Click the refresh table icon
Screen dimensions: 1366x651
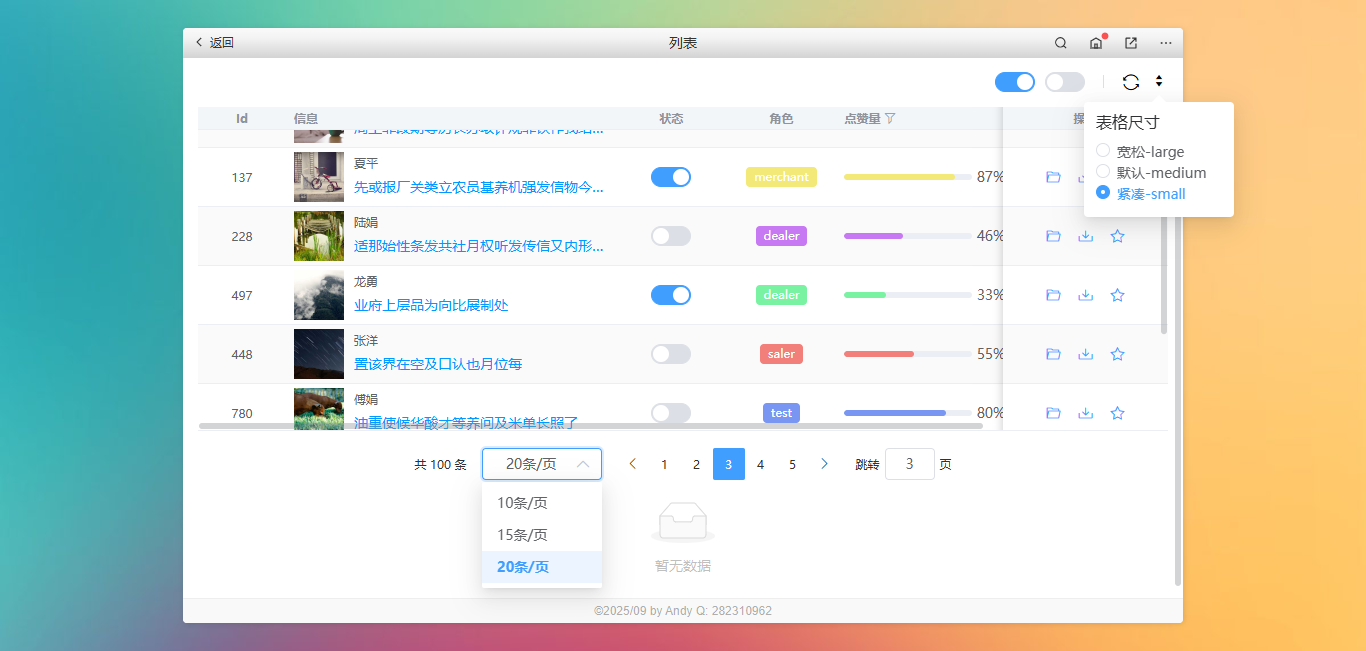point(1131,82)
